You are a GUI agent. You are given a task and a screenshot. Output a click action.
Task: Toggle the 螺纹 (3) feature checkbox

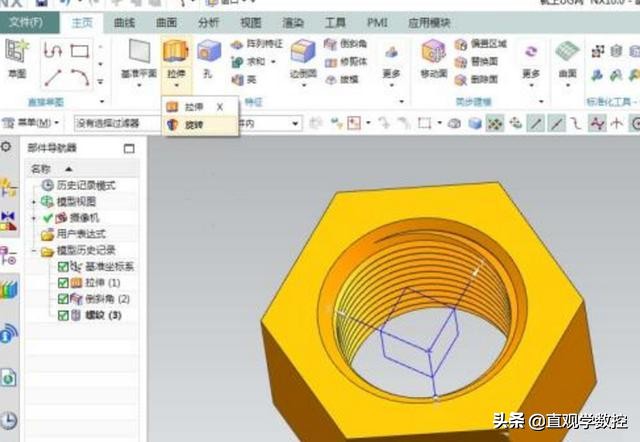click(x=63, y=315)
